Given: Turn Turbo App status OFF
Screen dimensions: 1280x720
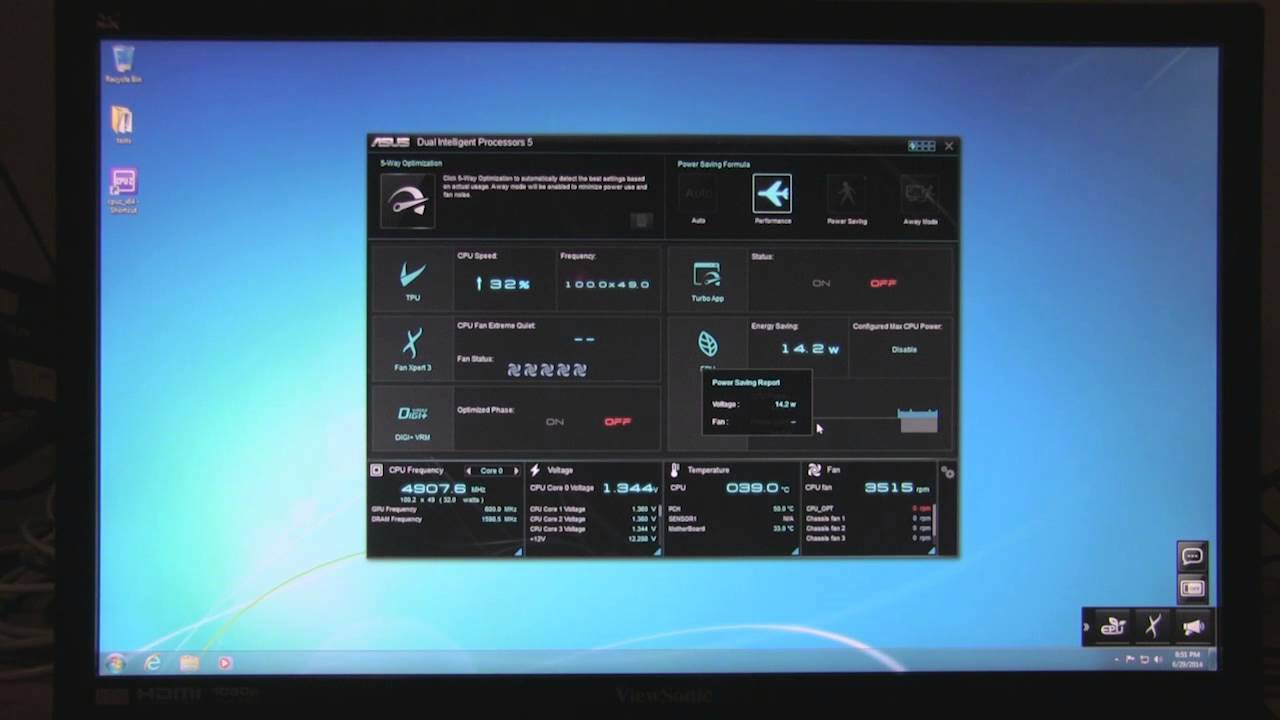Looking at the screenshot, I should pyautogui.click(x=883, y=283).
